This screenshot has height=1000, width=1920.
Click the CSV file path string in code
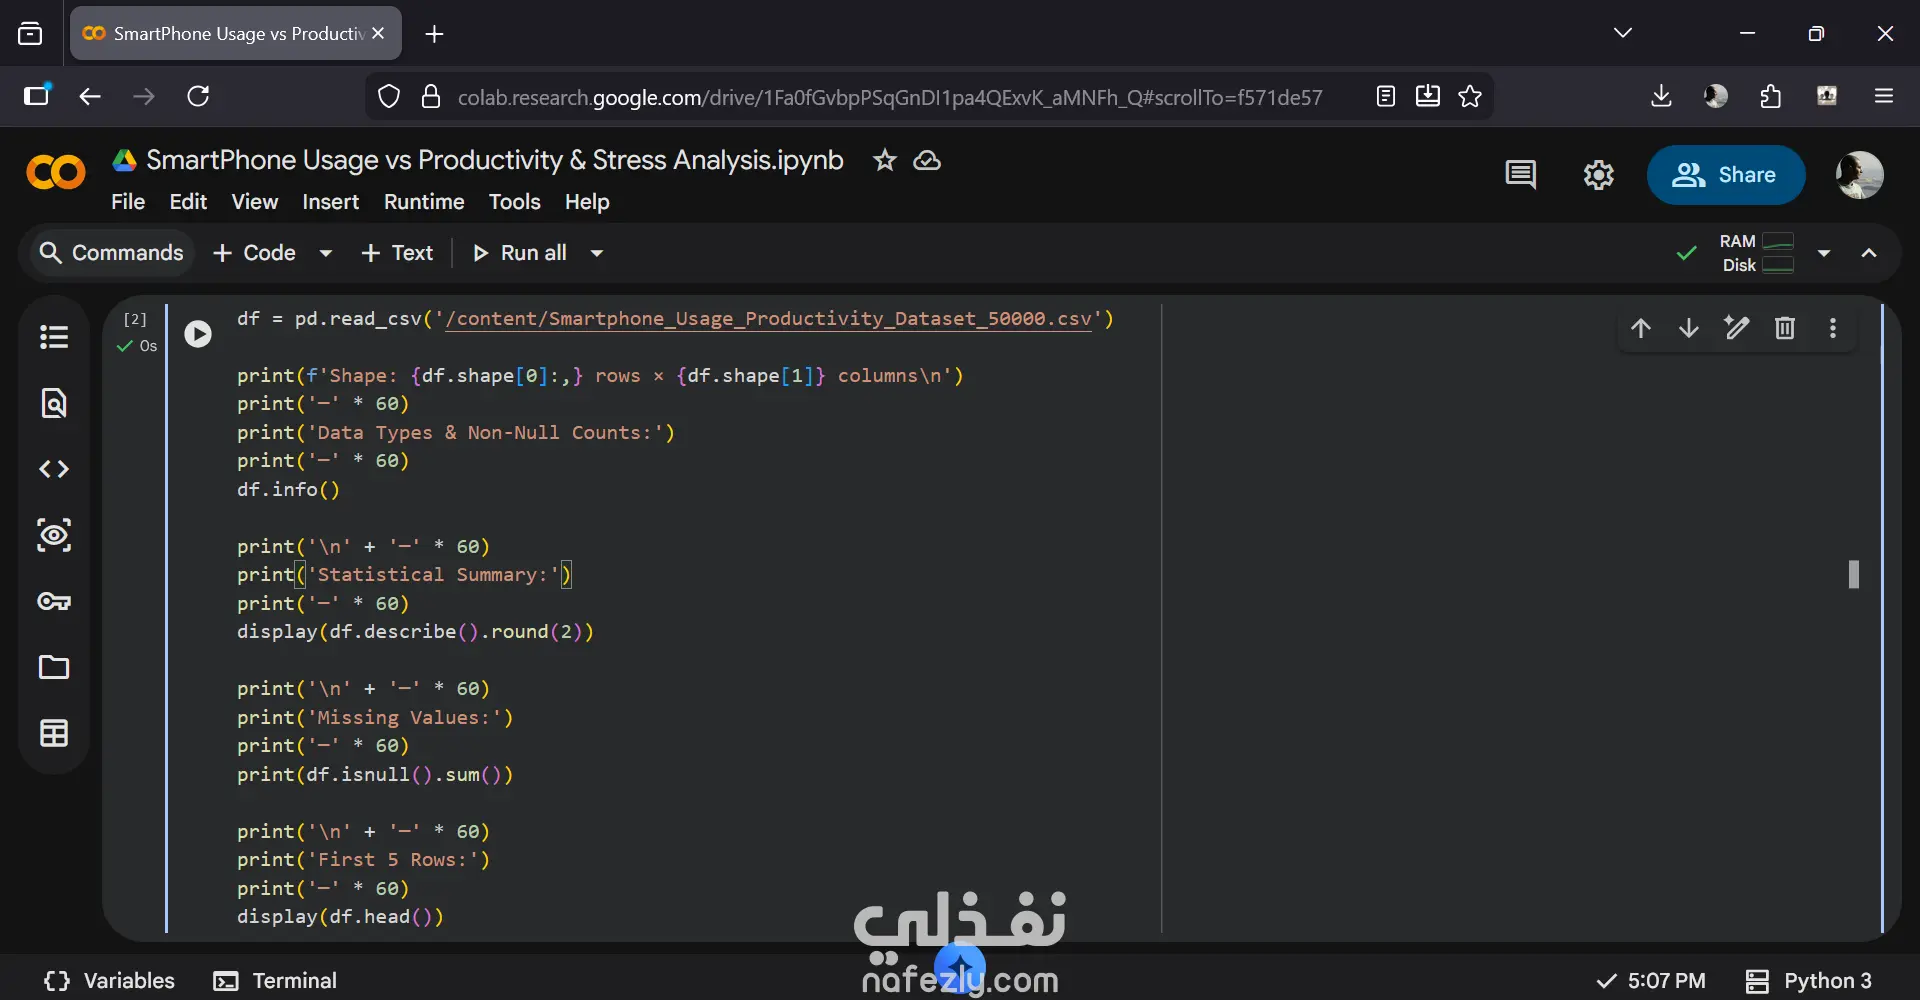click(x=768, y=319)
